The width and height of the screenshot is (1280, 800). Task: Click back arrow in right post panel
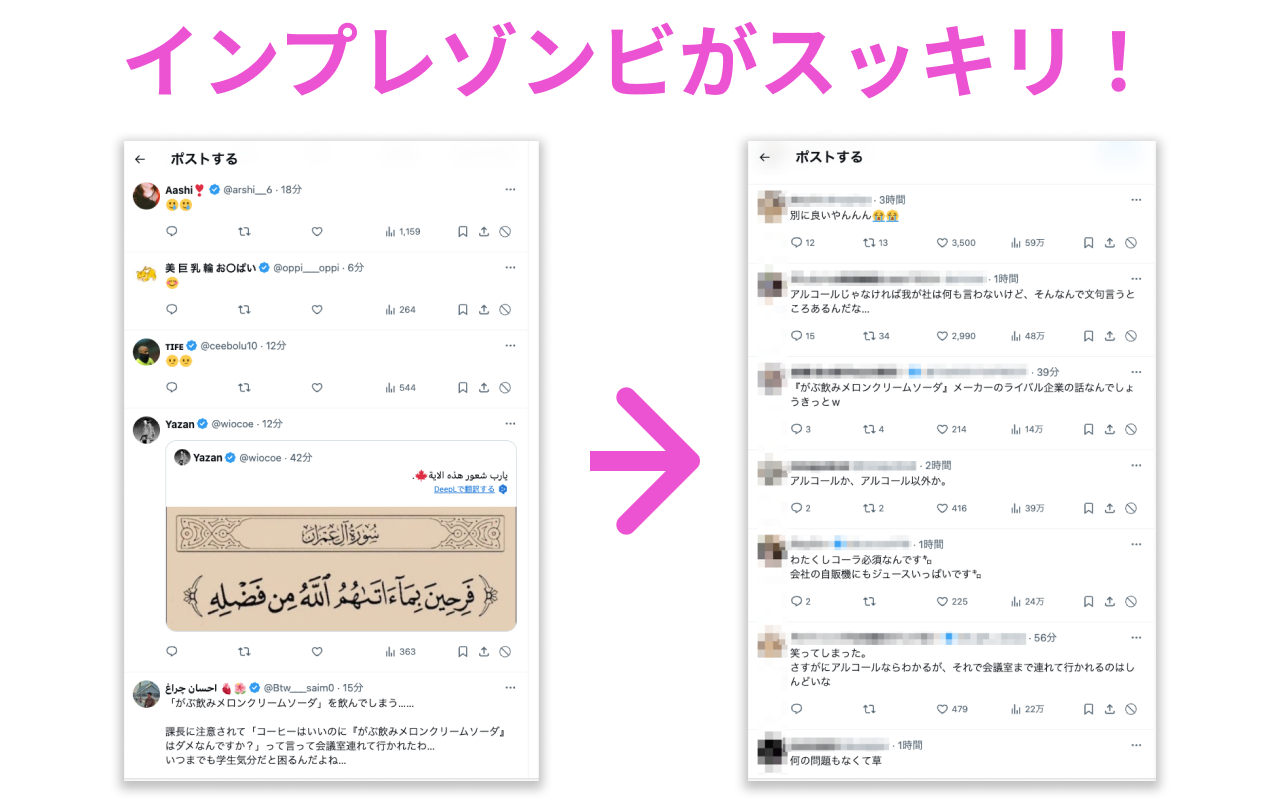pyautogui.click(x=765, y=157)
